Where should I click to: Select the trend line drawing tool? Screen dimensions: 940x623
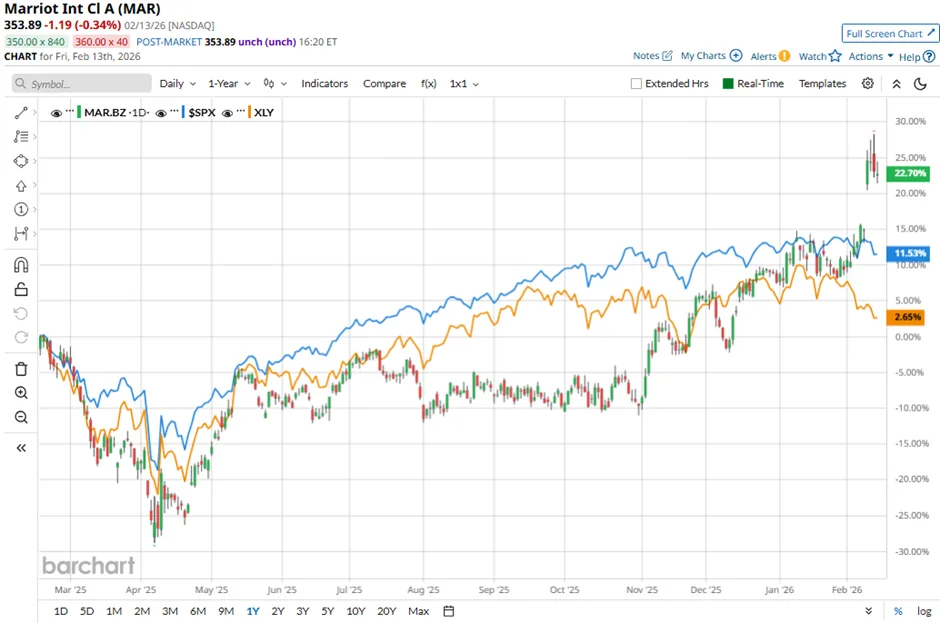click(x=21, y=112)
